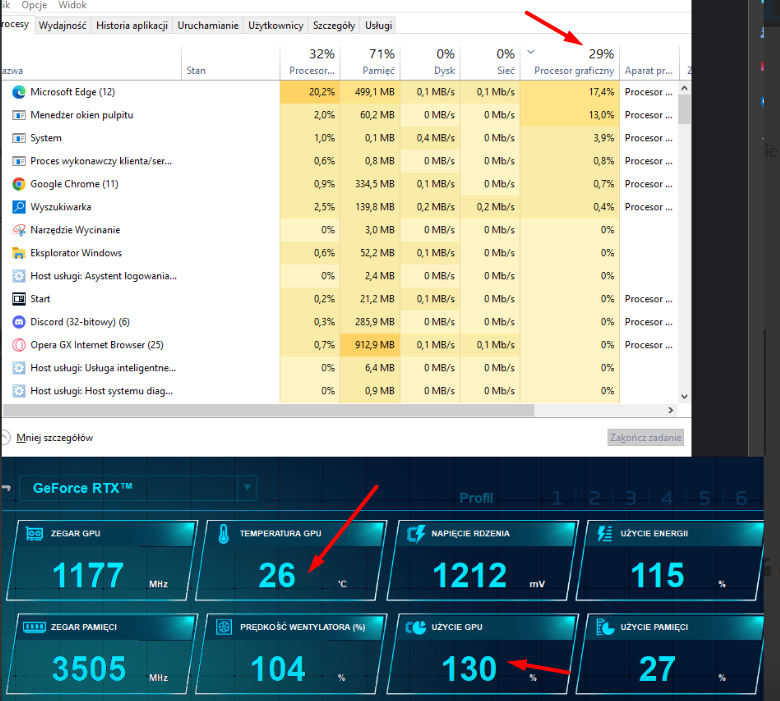Click the Zegar GPU clock icon
780x701 pixels.
(34, 534)
